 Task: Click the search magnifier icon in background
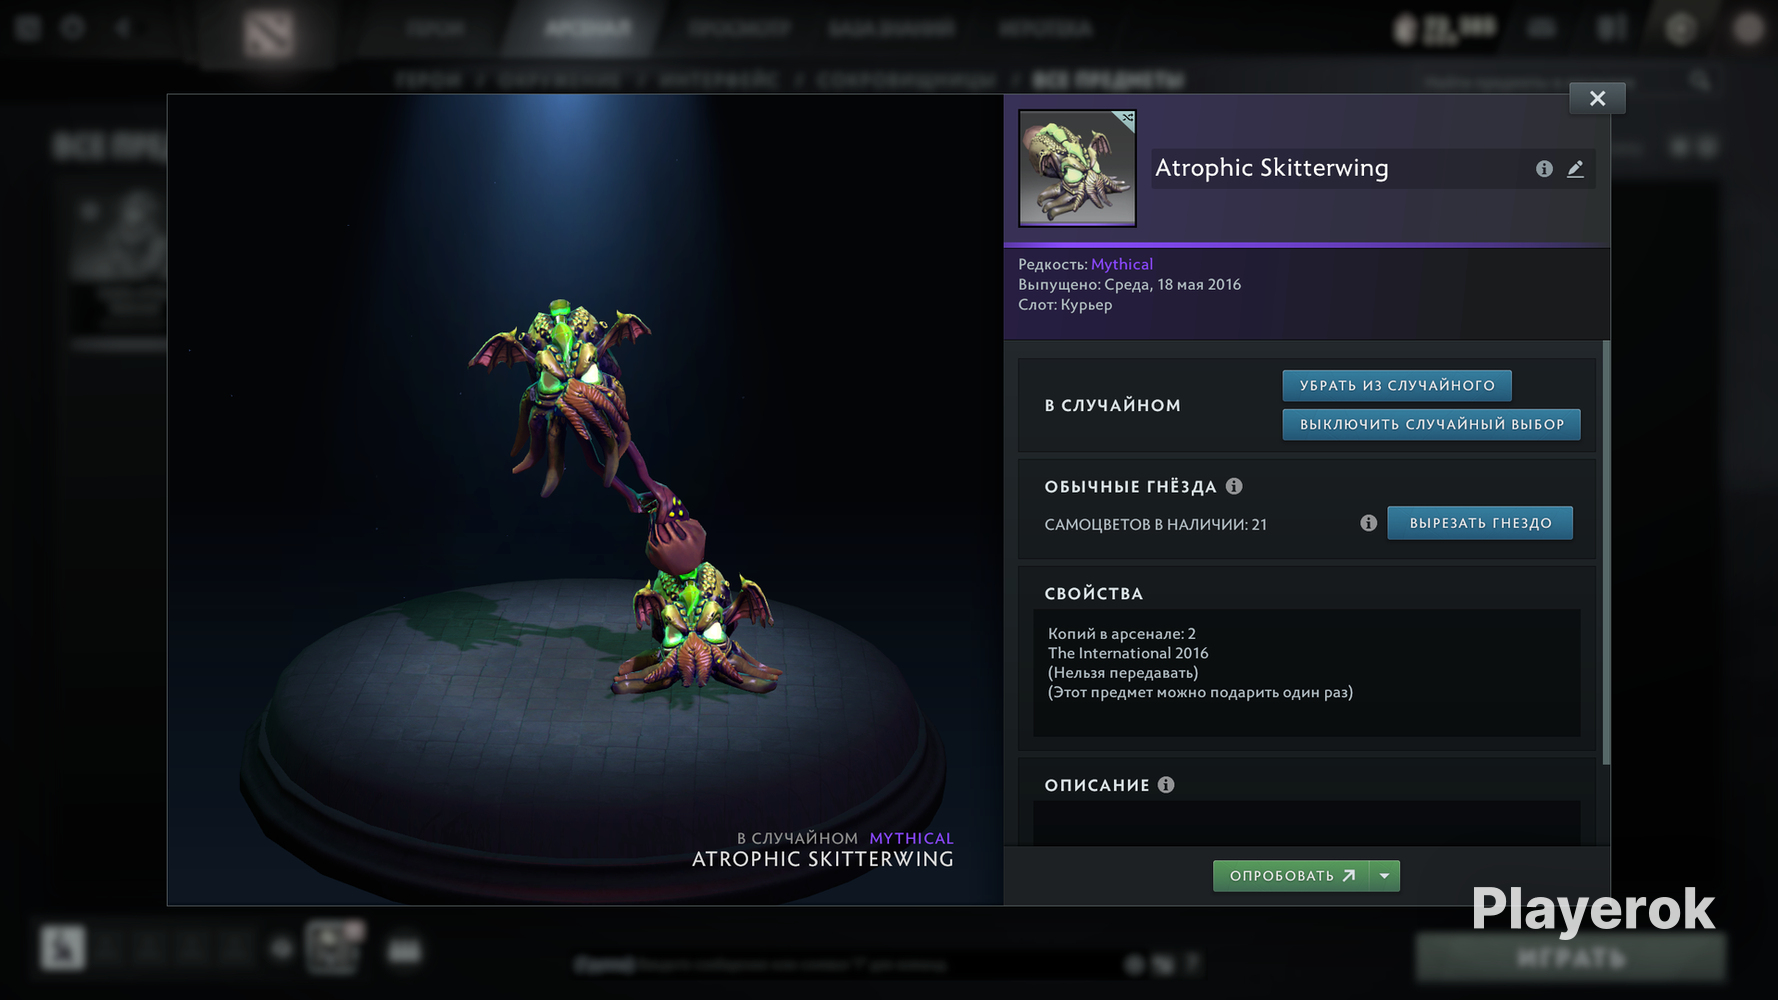click(1700, 81)
